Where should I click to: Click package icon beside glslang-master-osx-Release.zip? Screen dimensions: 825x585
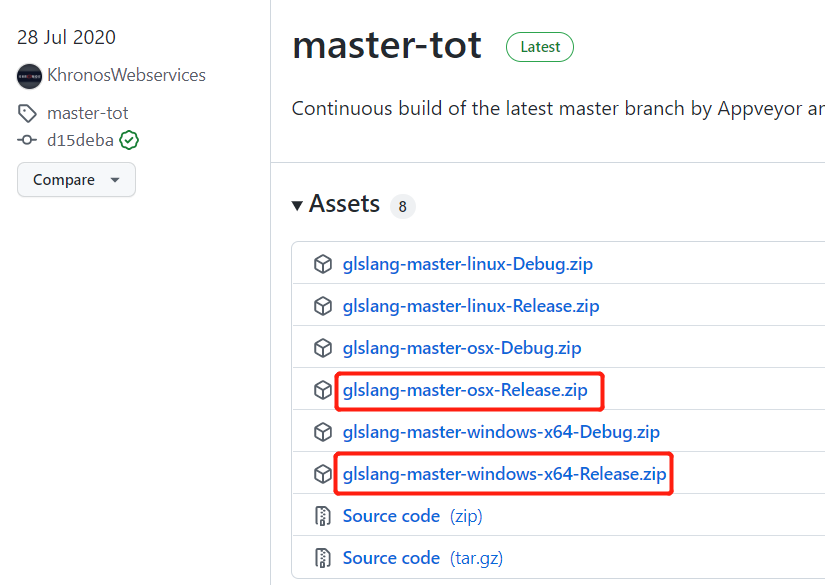(323, 390)
